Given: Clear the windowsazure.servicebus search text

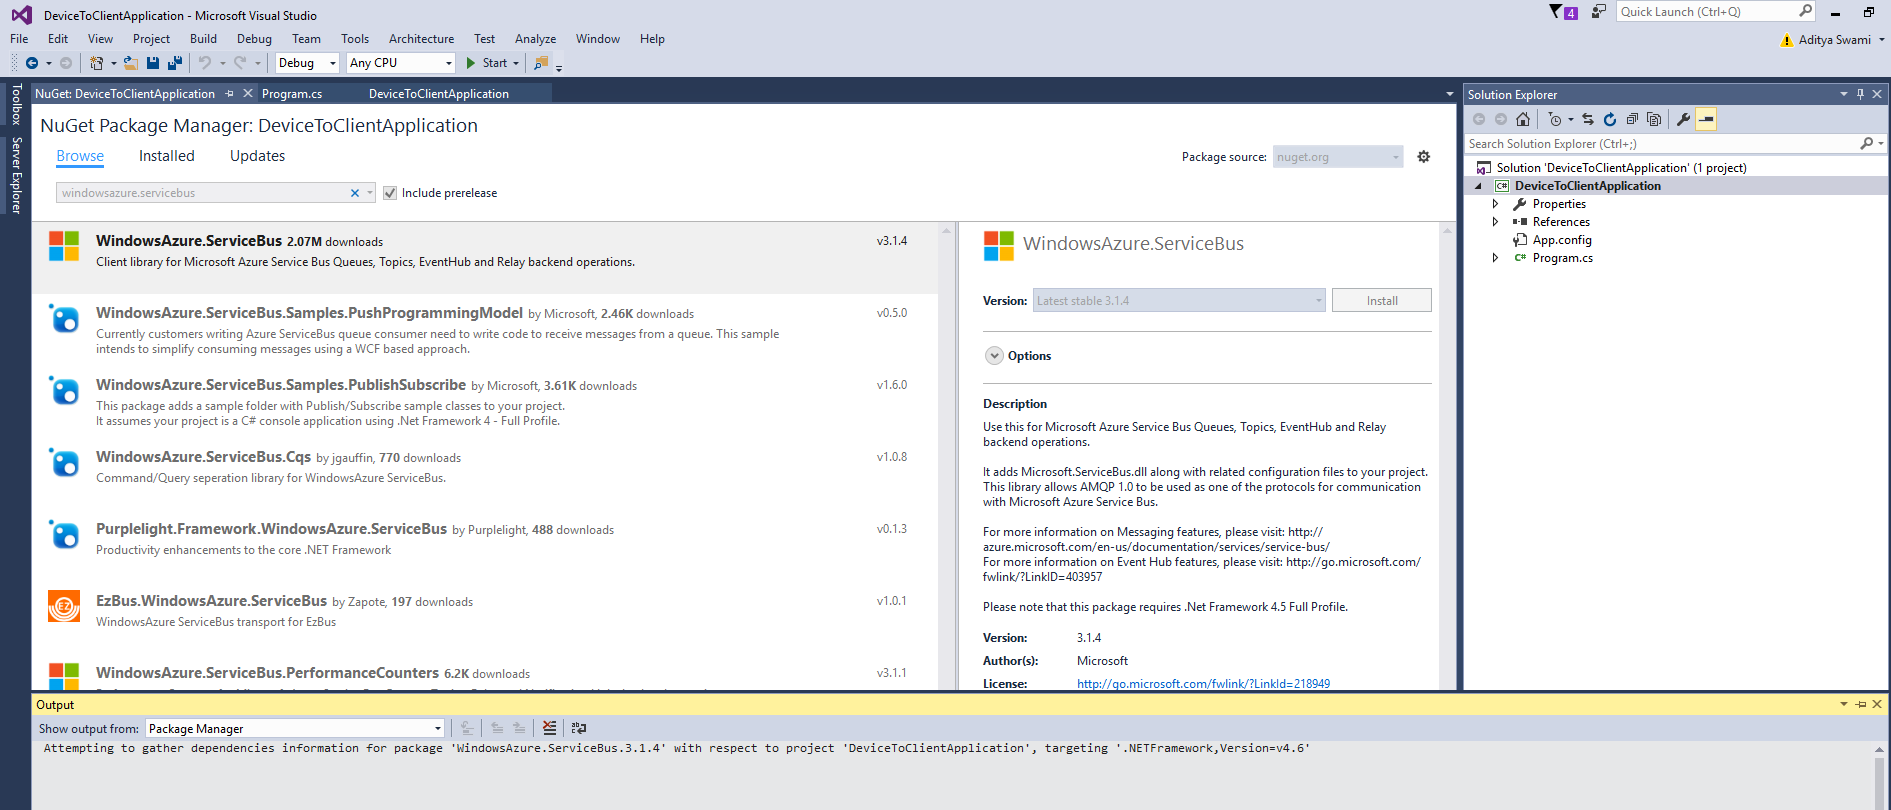Looking at the screenshot, I should tap(354, 193).
